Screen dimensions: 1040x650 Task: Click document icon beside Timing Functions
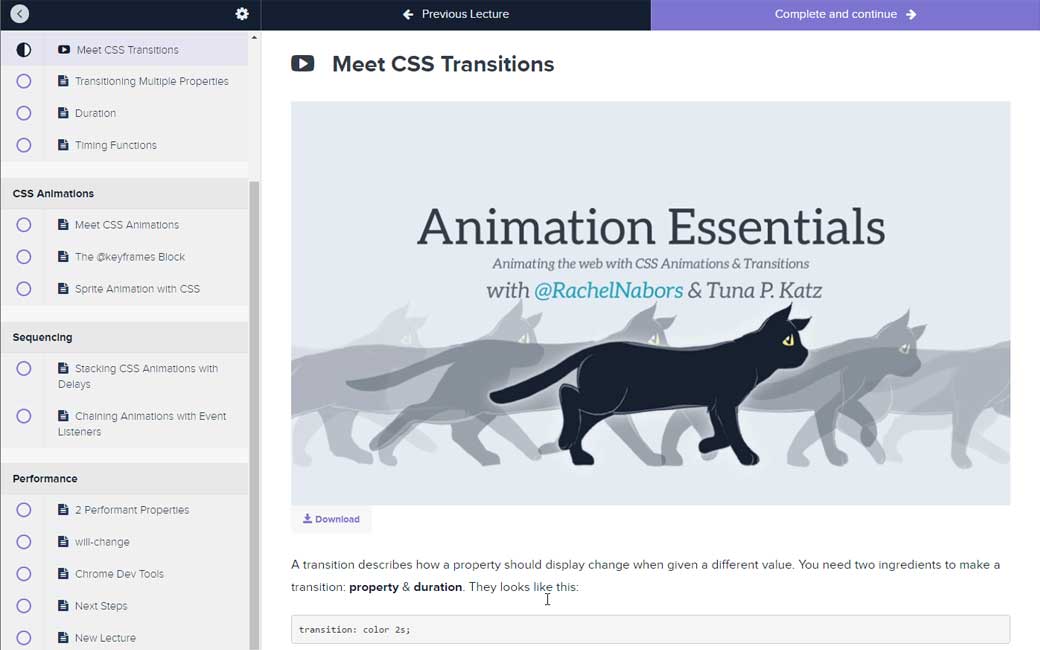click(x=64, y=145)
